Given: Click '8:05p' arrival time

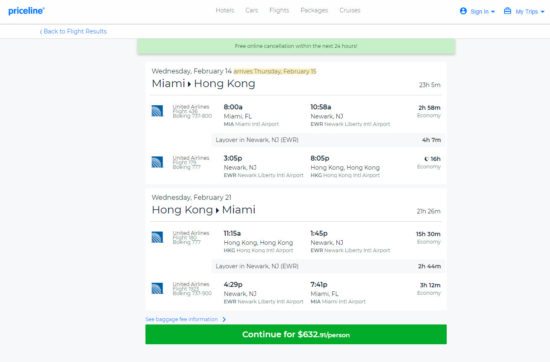Looking at the screenshot, I should pos(320,158).
